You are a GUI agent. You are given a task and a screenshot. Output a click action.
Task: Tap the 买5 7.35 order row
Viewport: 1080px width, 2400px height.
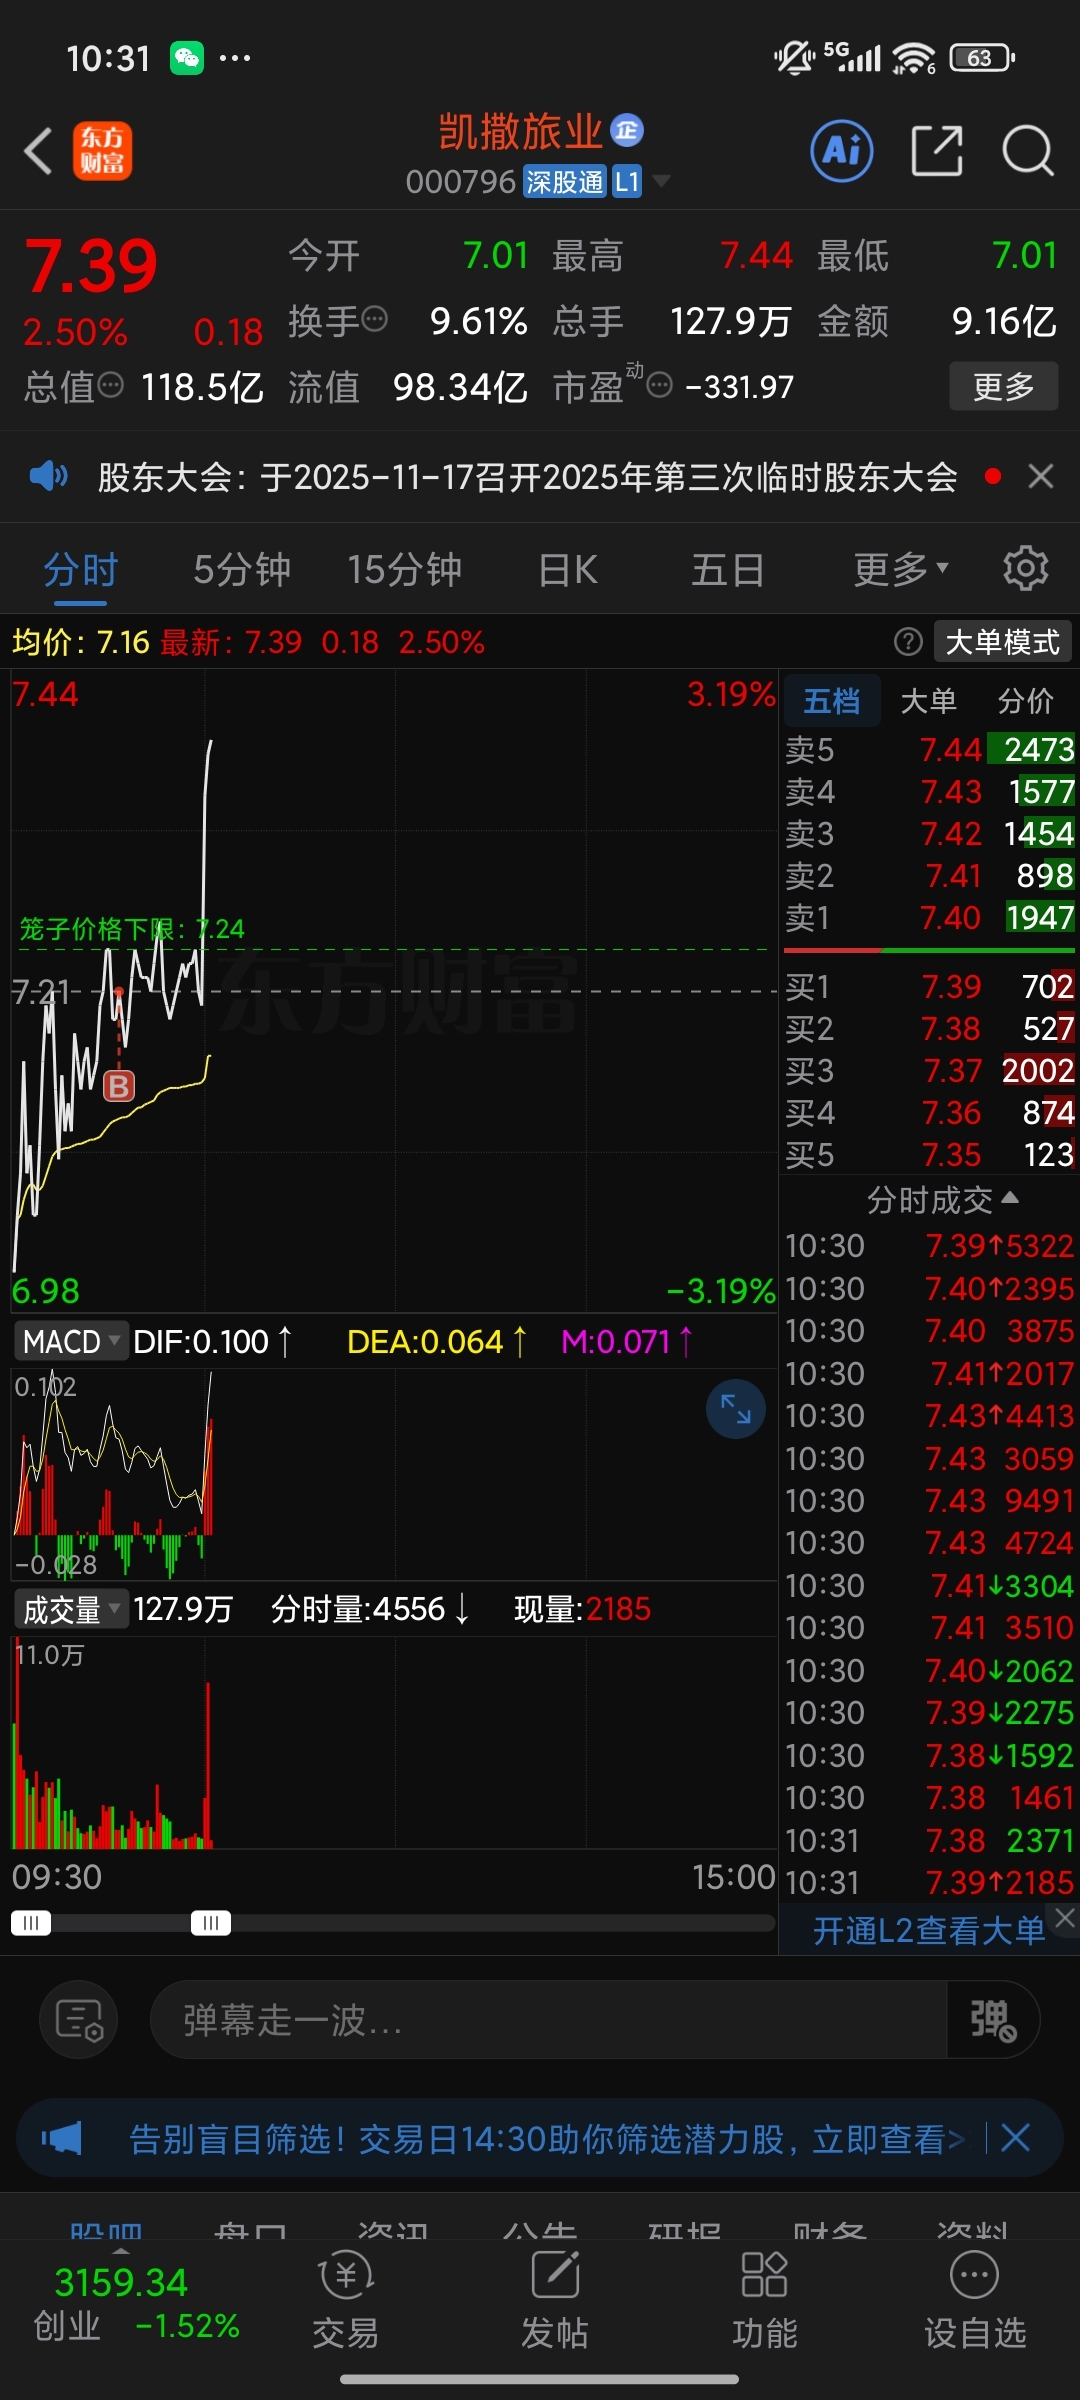(929, 1154)
